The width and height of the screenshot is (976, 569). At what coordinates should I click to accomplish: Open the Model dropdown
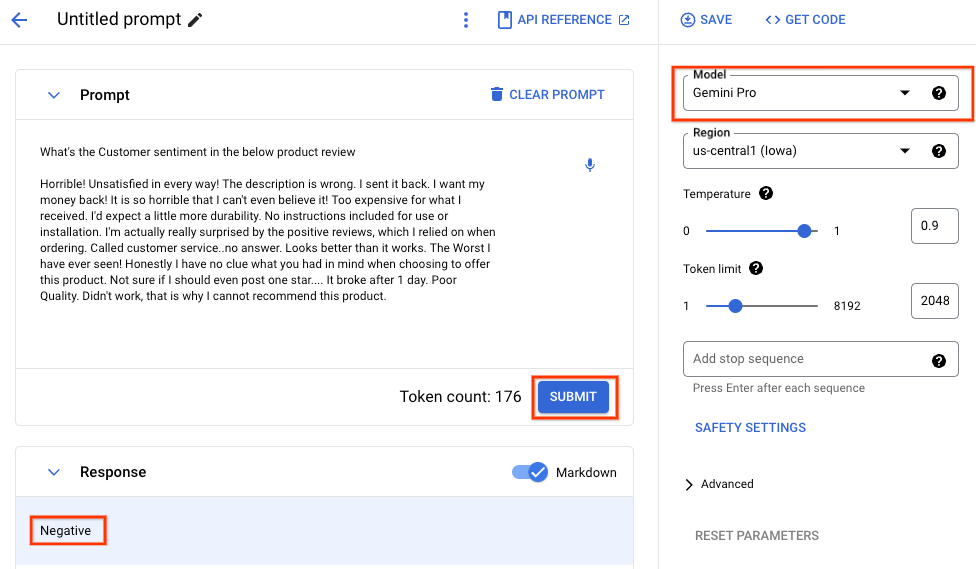tap(800, 93)
